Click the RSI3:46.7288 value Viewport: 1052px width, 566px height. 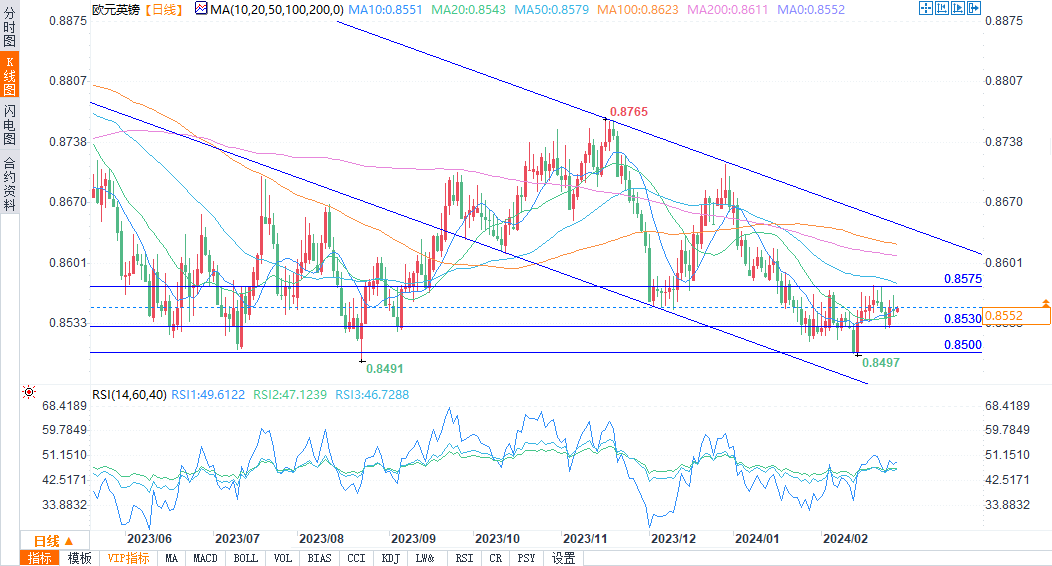point(372,394)
